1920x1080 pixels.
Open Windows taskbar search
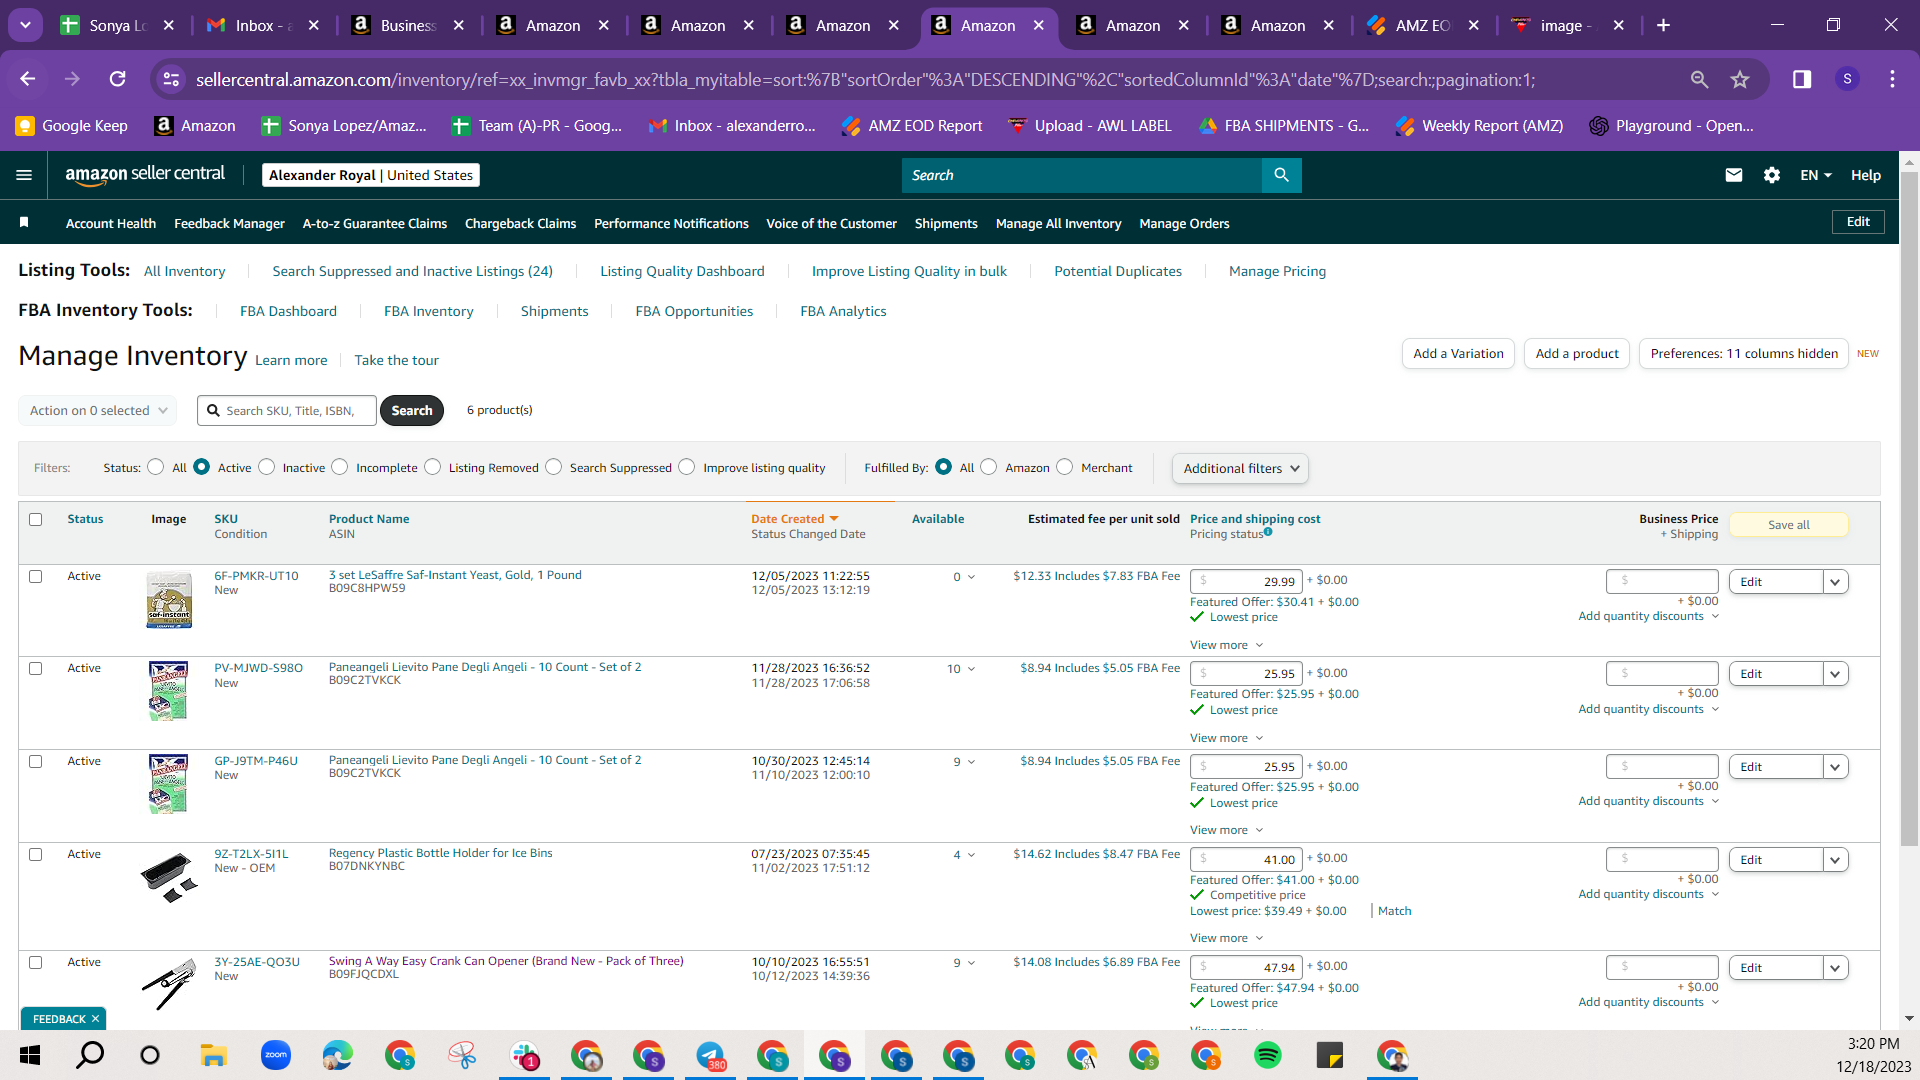coord(91,1055)
